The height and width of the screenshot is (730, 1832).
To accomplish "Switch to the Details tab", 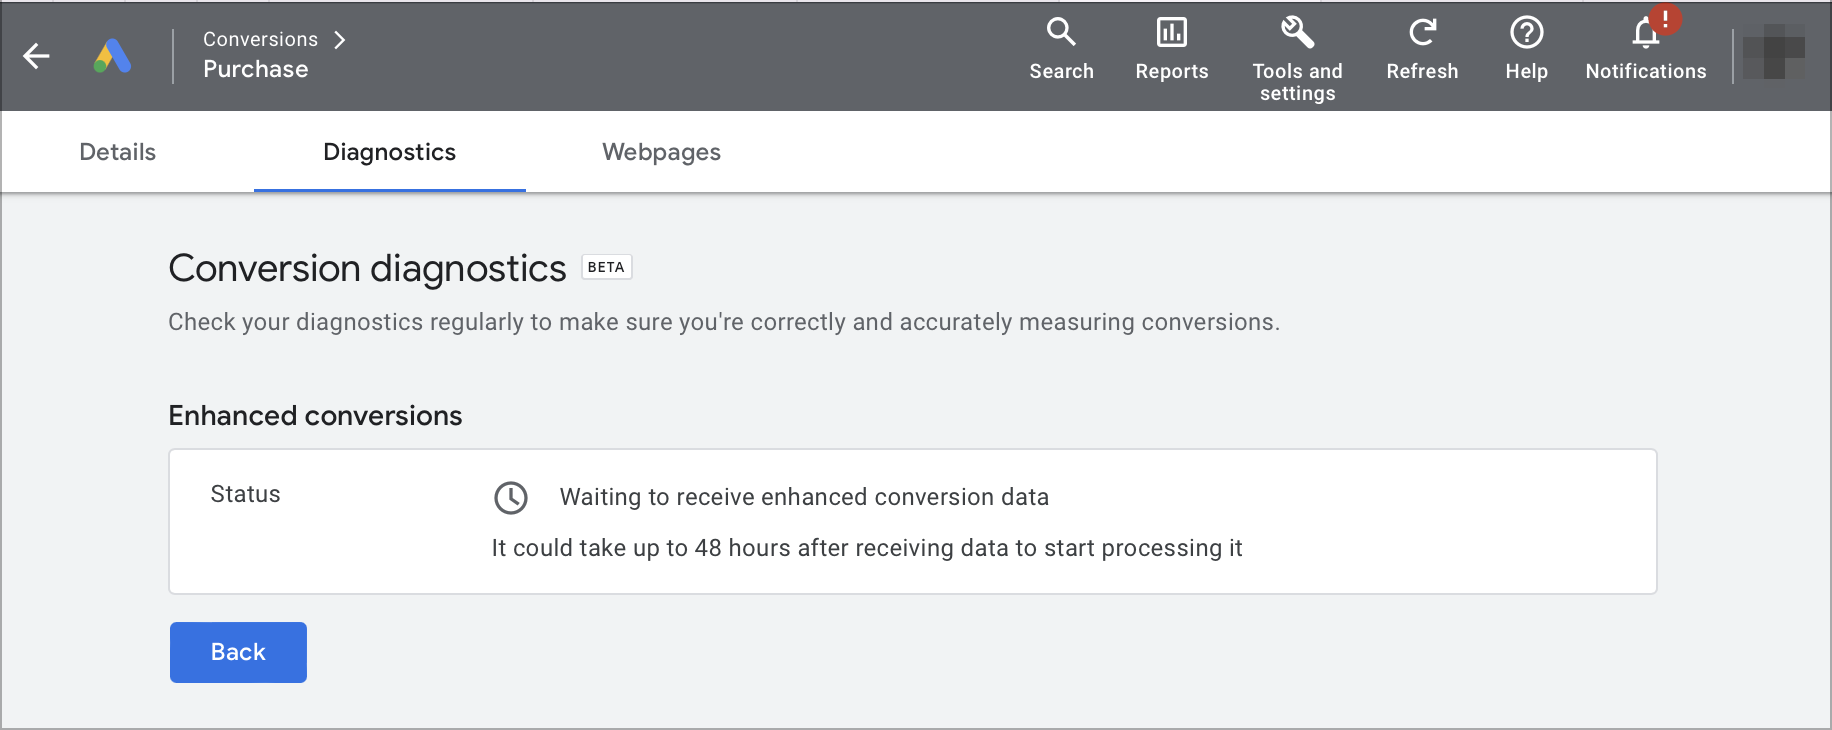I will [118, 152].
